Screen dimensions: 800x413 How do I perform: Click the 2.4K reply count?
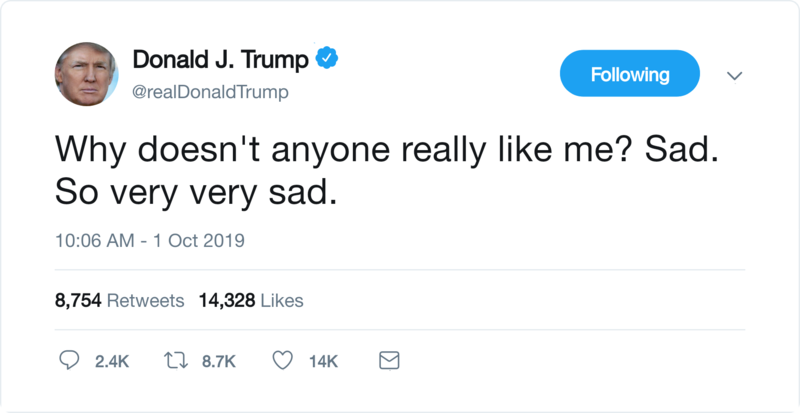pyautogui.click(x=112, y=361)
